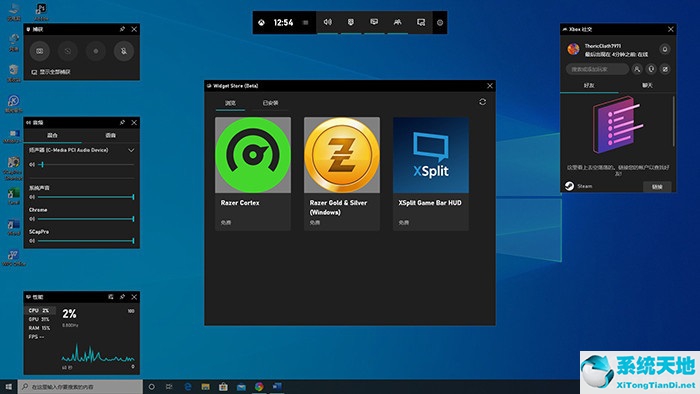Viewport: 700px width, 394px height.
Task: Click the Xbox logo on Game Bar
Action: point(262,22)
